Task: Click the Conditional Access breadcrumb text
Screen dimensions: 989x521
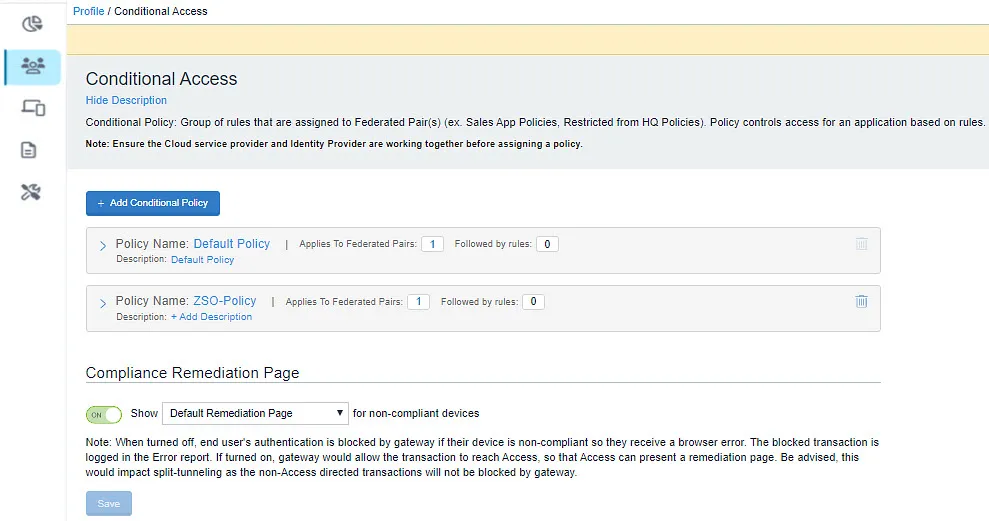Action: (161, 11)
